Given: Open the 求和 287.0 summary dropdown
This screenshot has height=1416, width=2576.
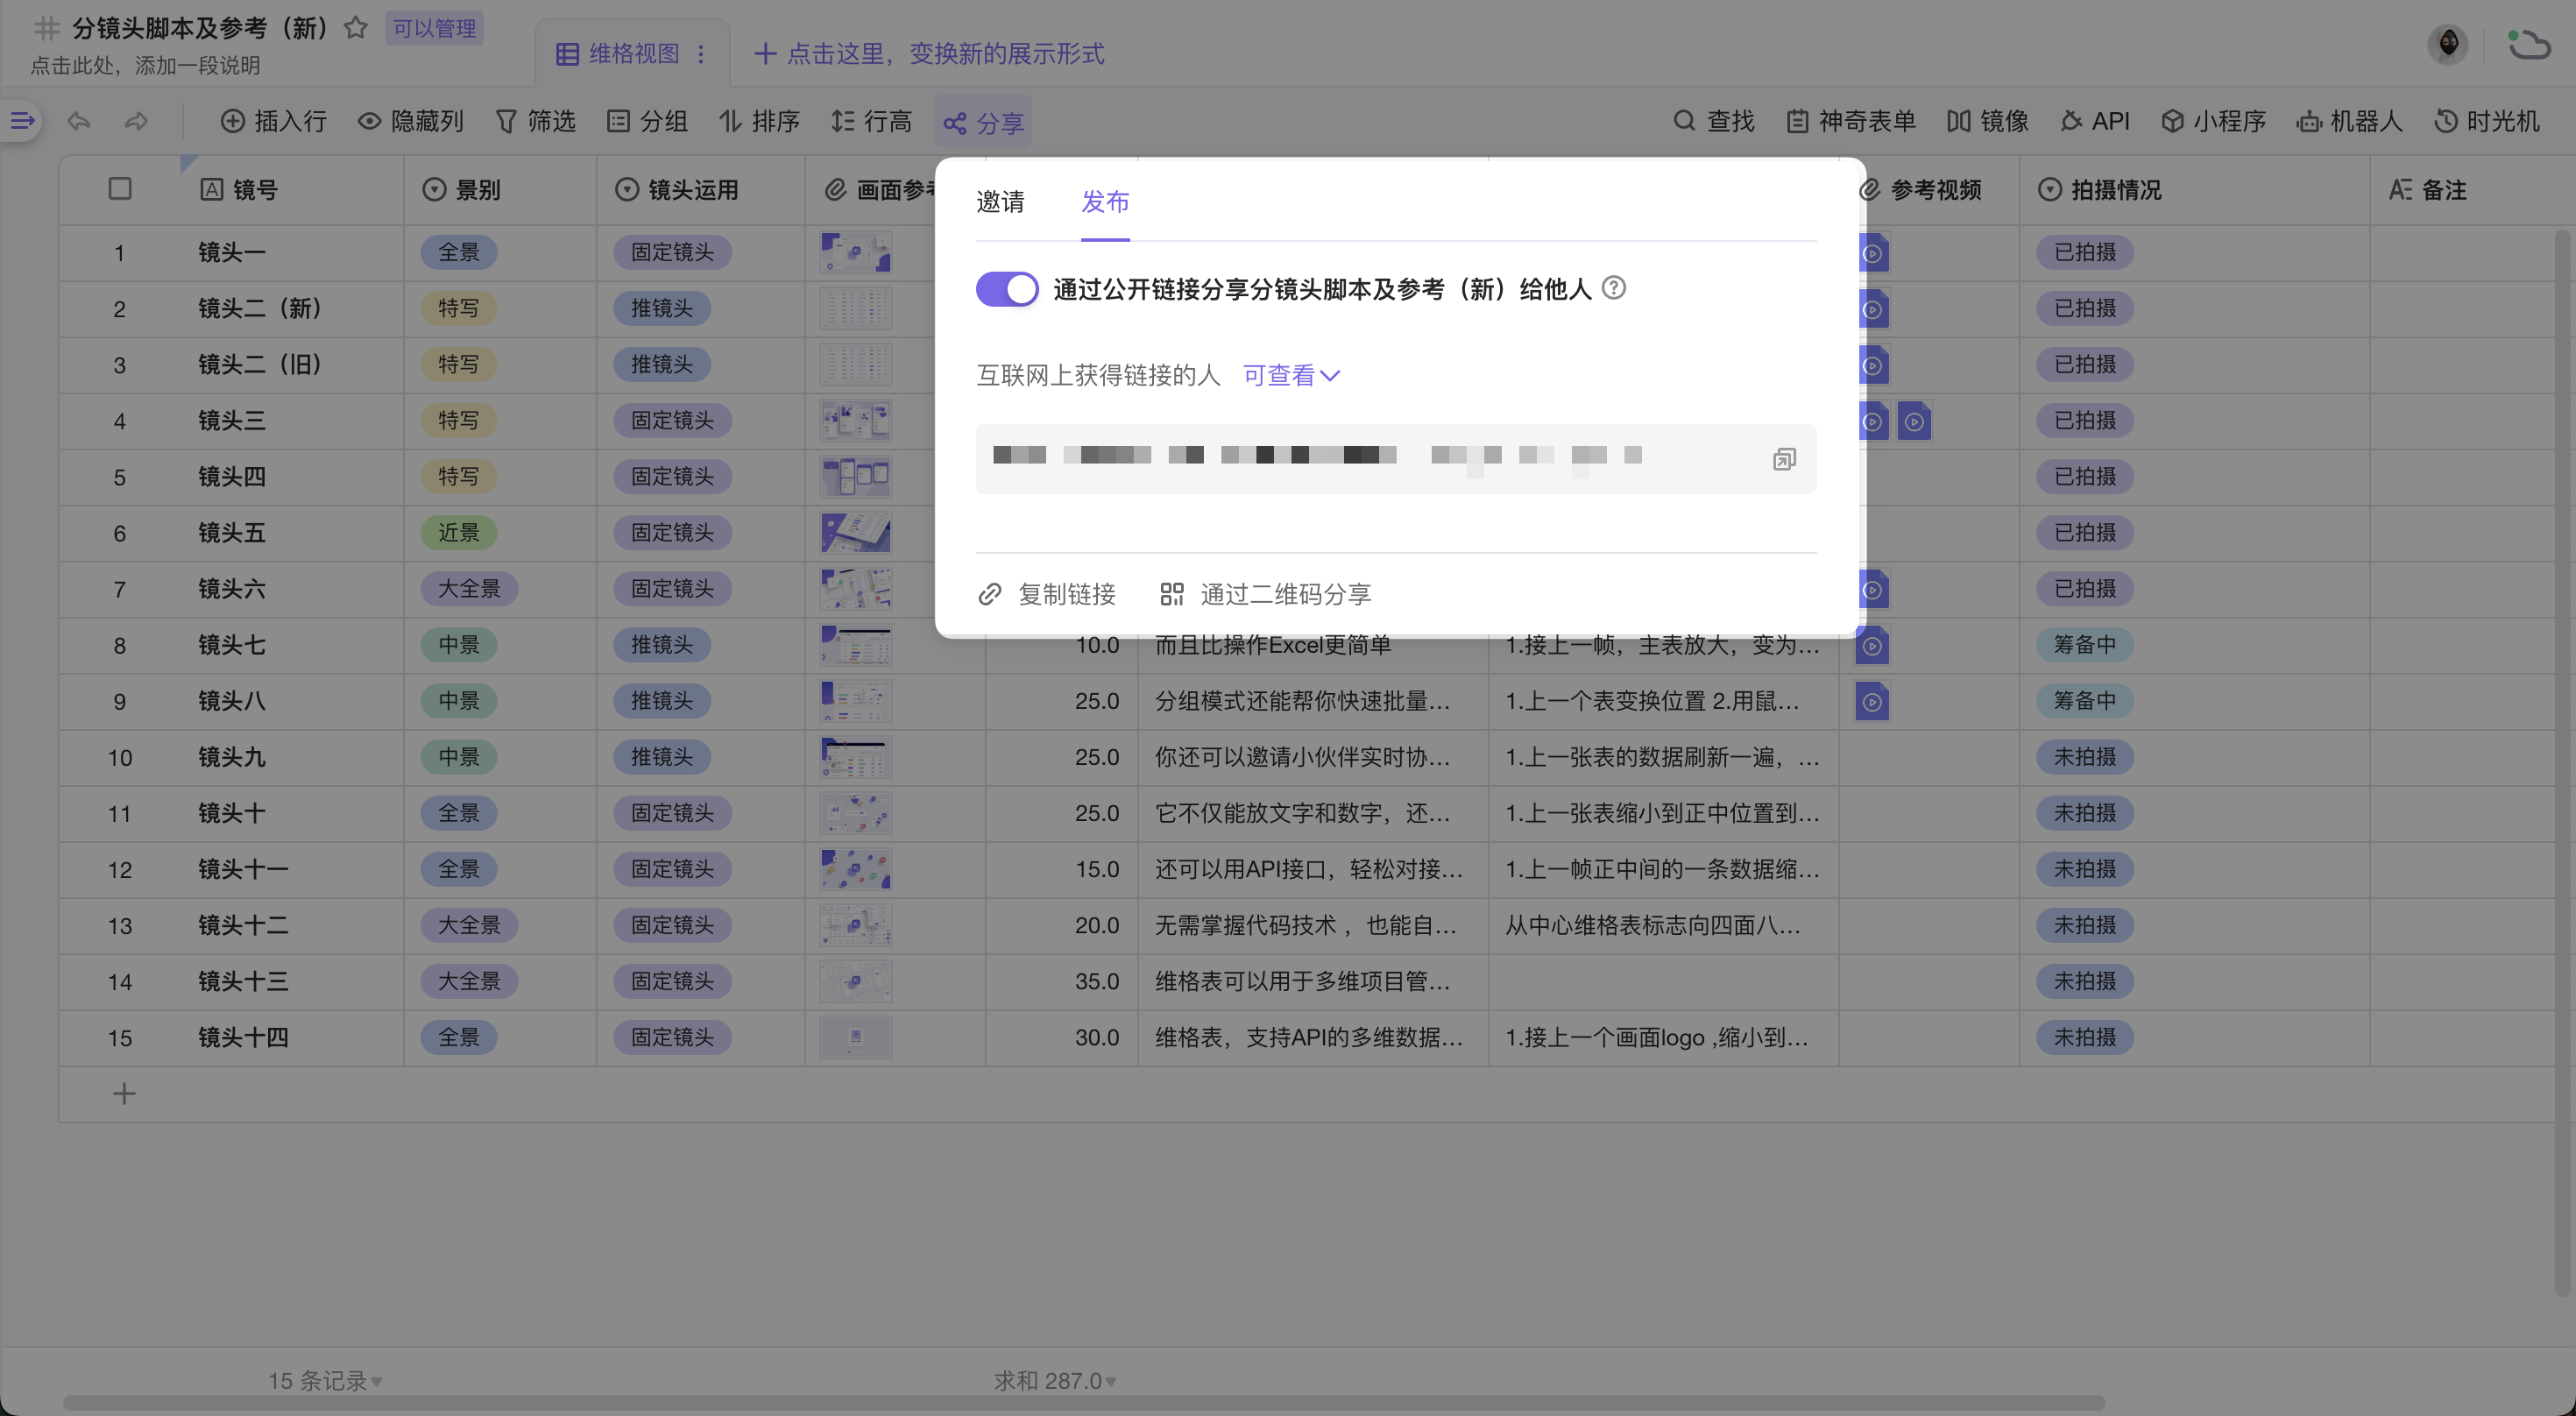Looking at the screenshot, I should [1054, 1380].
